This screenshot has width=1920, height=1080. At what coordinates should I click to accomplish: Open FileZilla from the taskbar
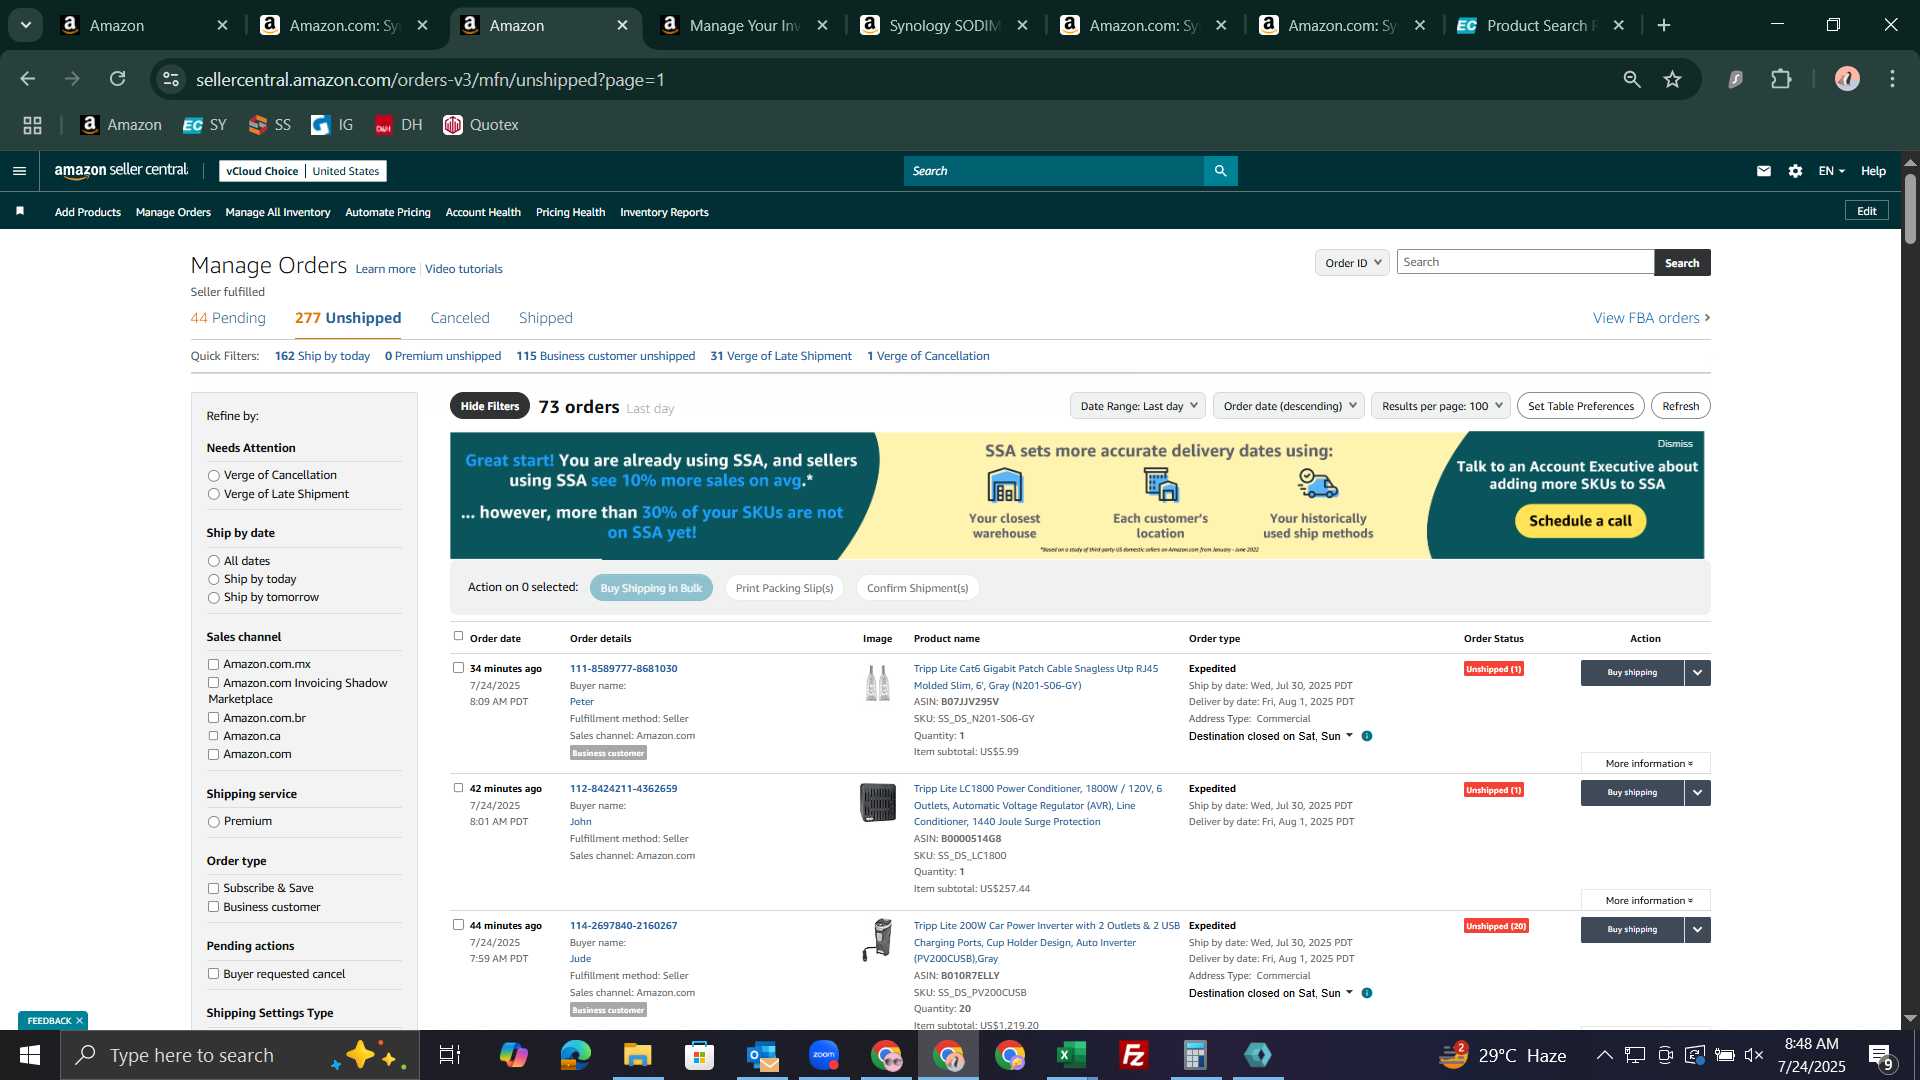coord(1134,1055)
